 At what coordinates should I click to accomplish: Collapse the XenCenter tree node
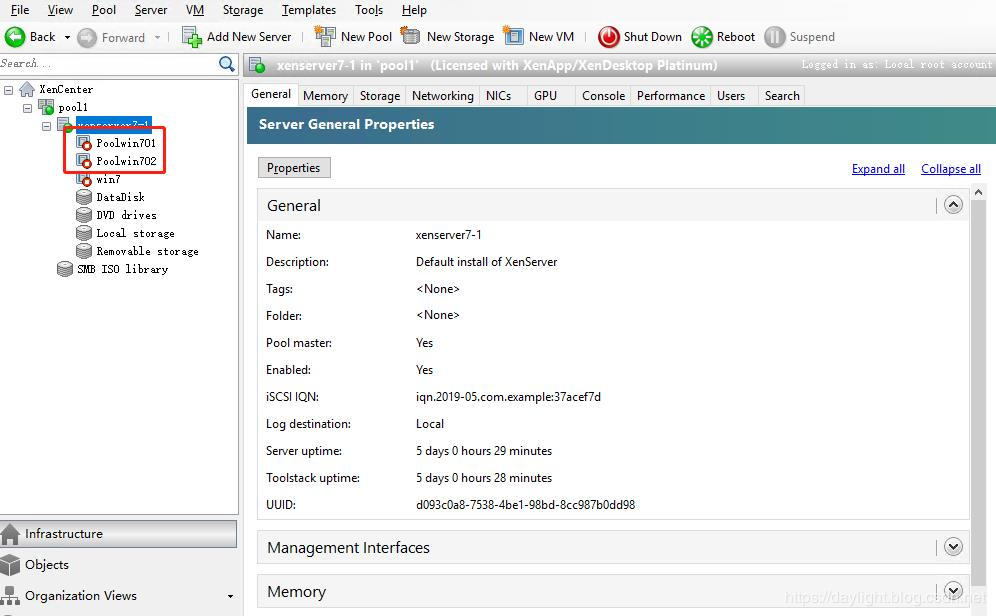coord(8,90)
